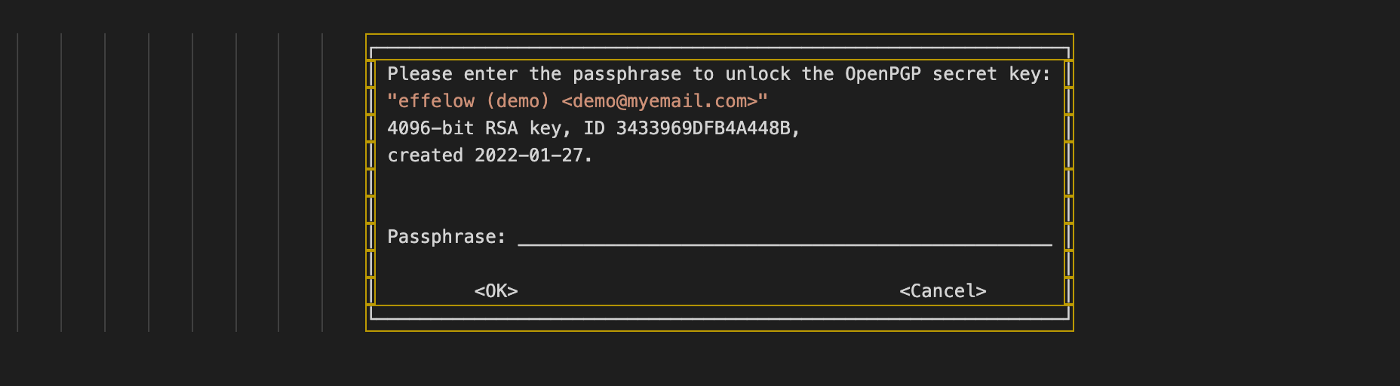Click the dialog's bottom border line

[x=720, y=318]
